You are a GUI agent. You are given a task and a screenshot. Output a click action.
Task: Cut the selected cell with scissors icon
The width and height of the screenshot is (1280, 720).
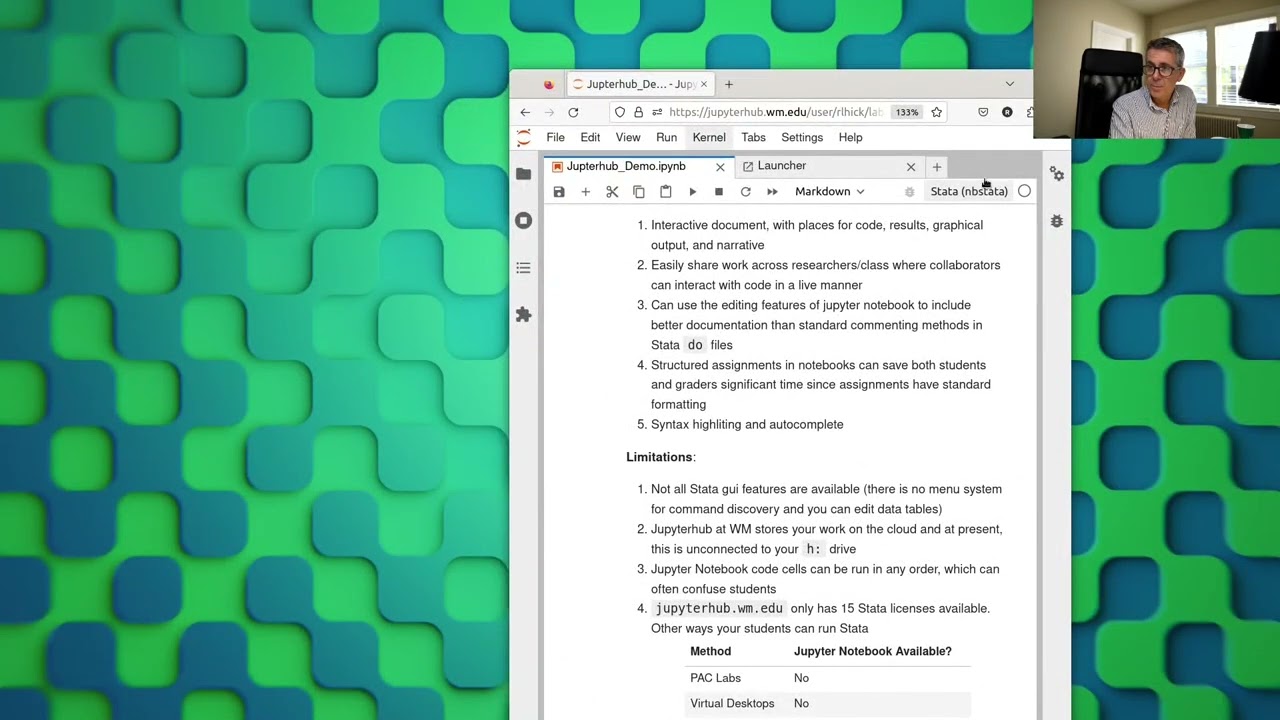(612, 192)
